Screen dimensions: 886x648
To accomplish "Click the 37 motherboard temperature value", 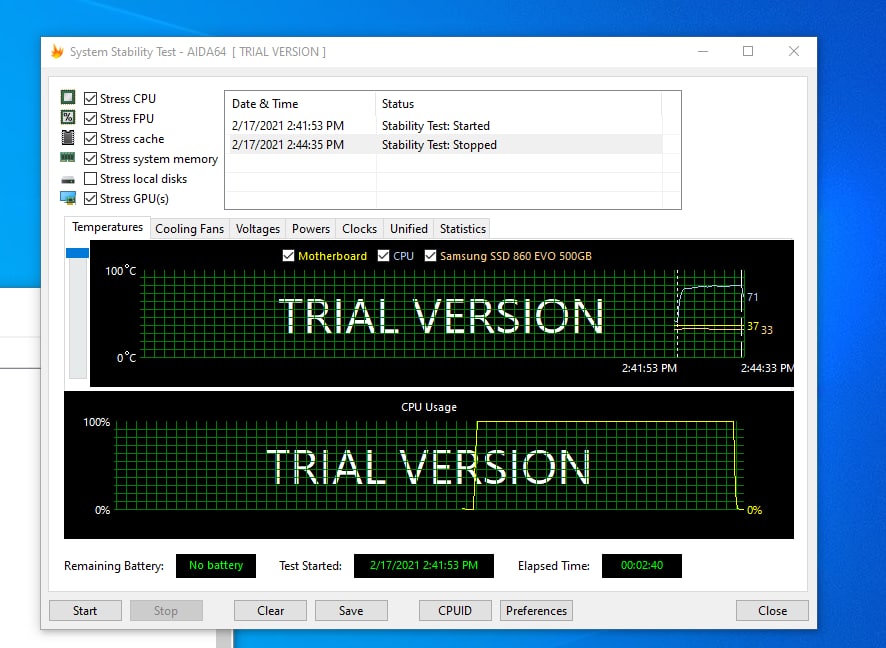I will [753, 326].
